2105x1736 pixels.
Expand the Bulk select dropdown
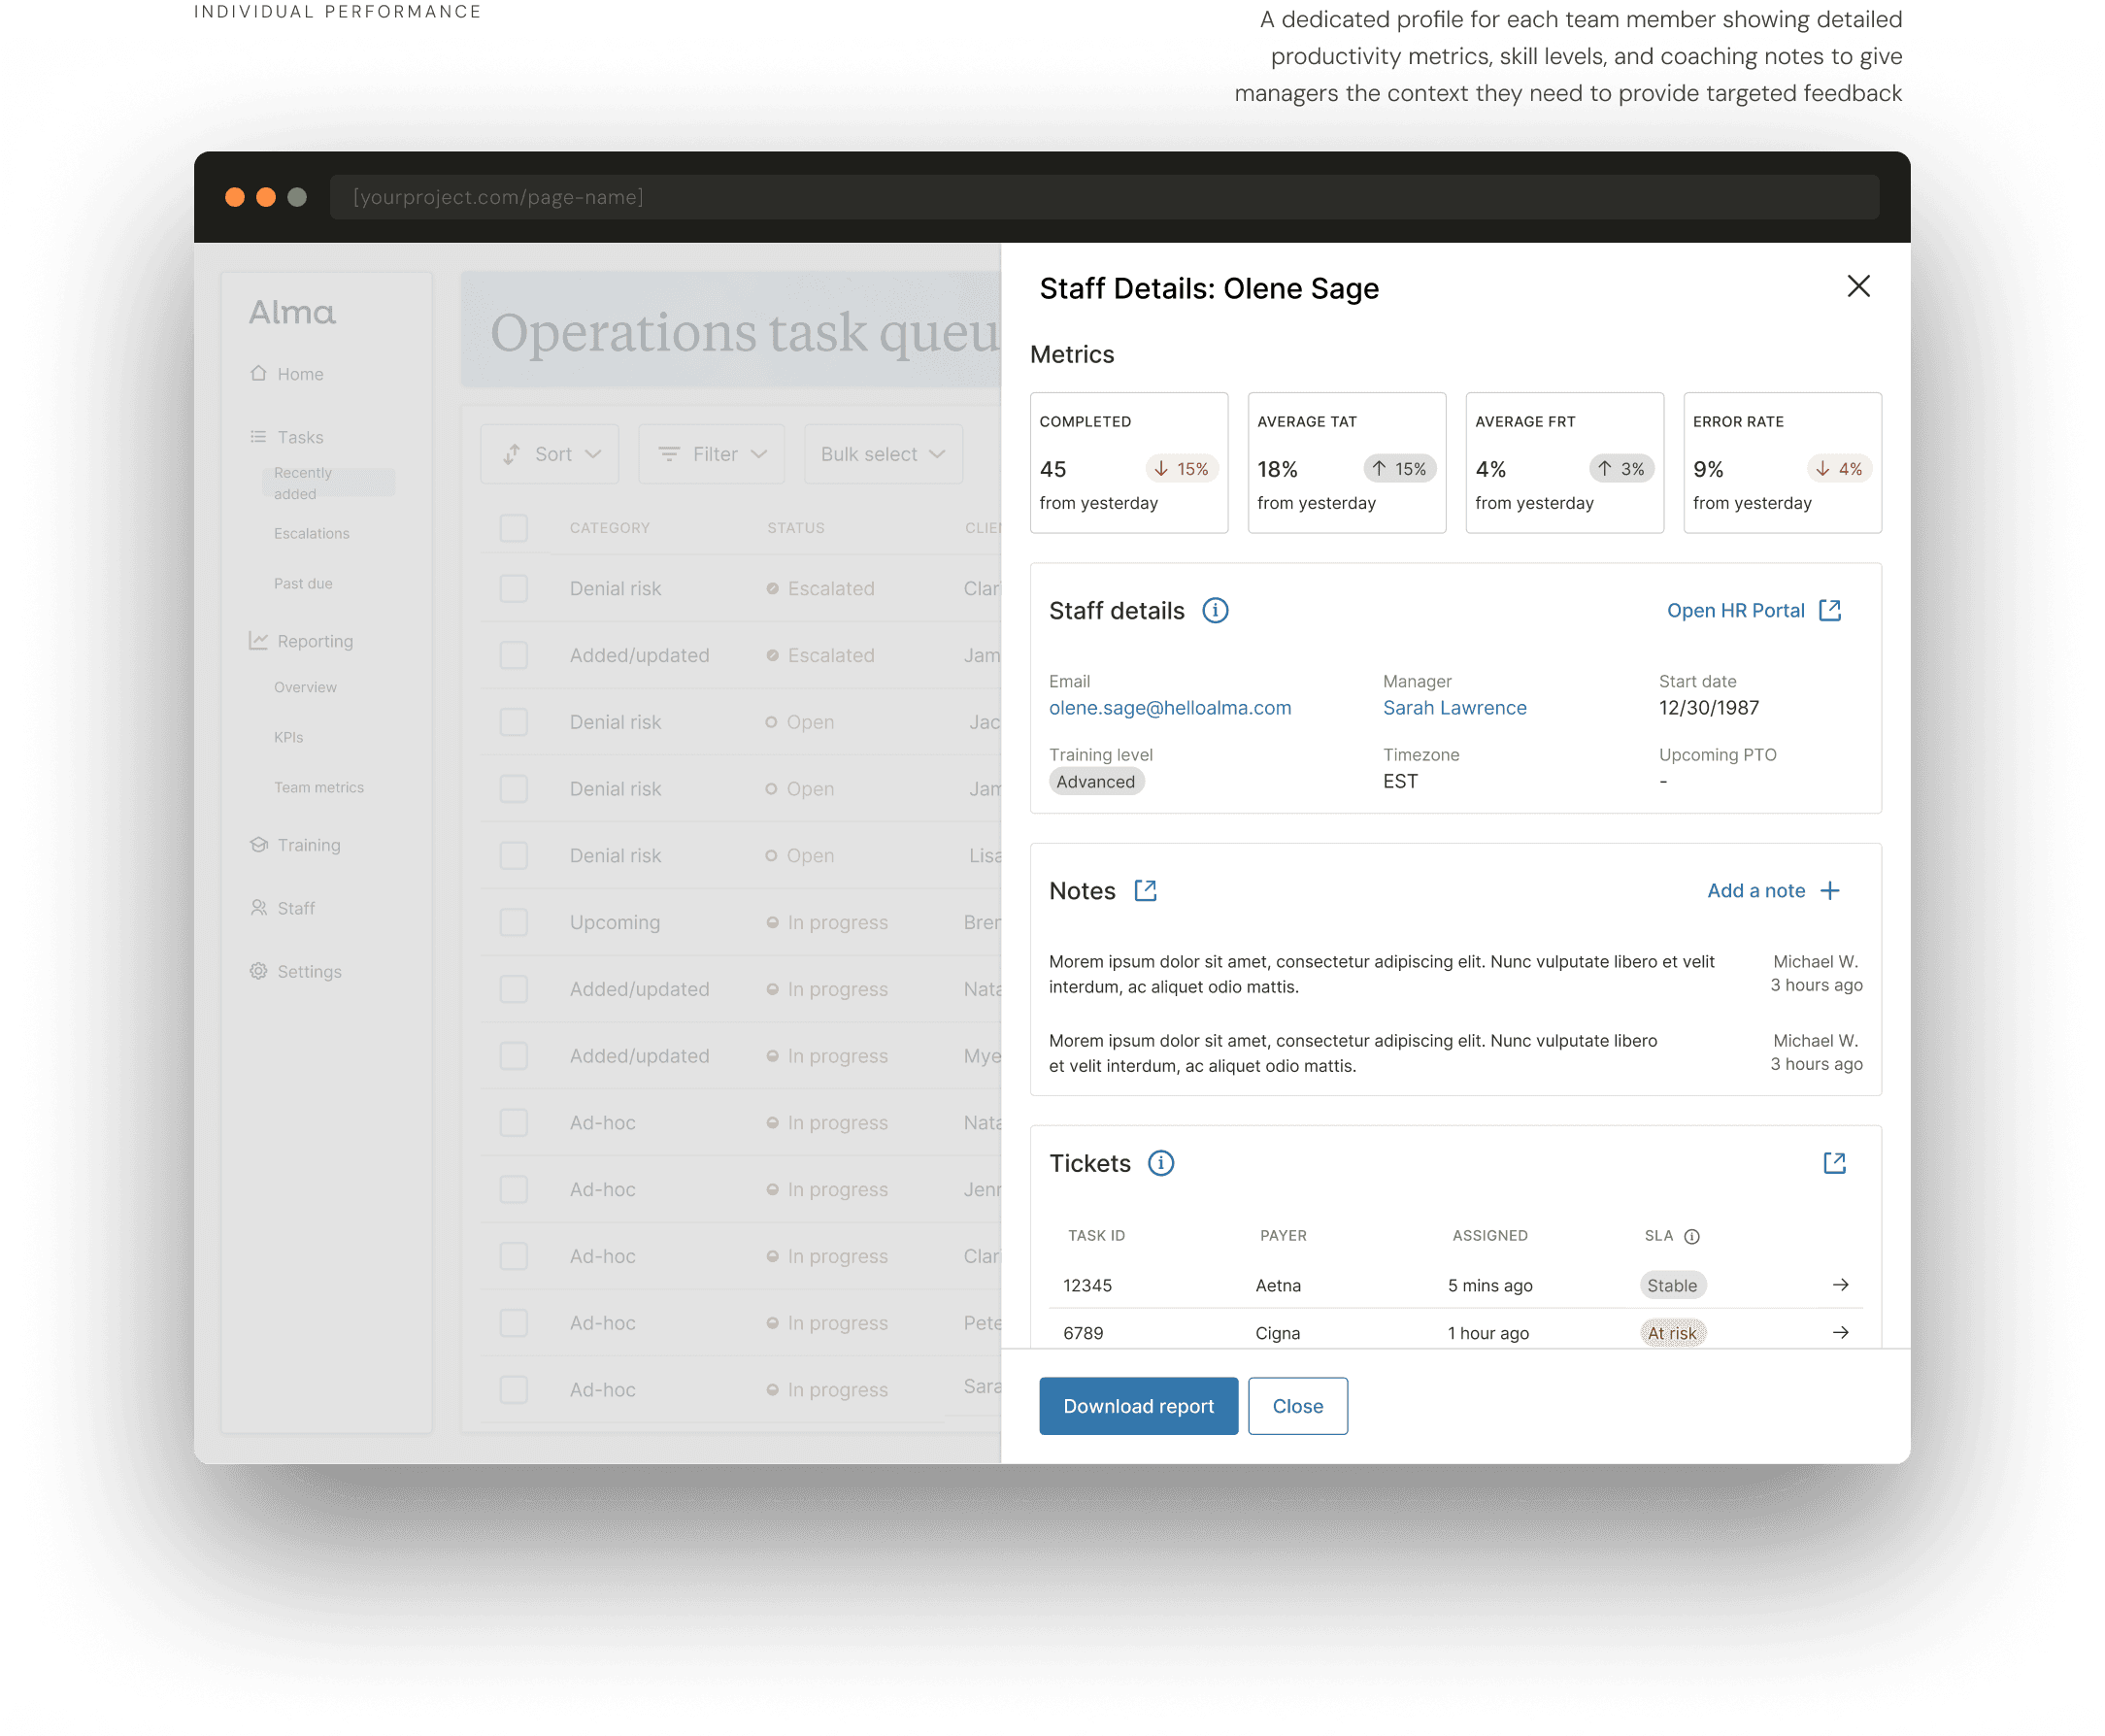tap(882, 454)
